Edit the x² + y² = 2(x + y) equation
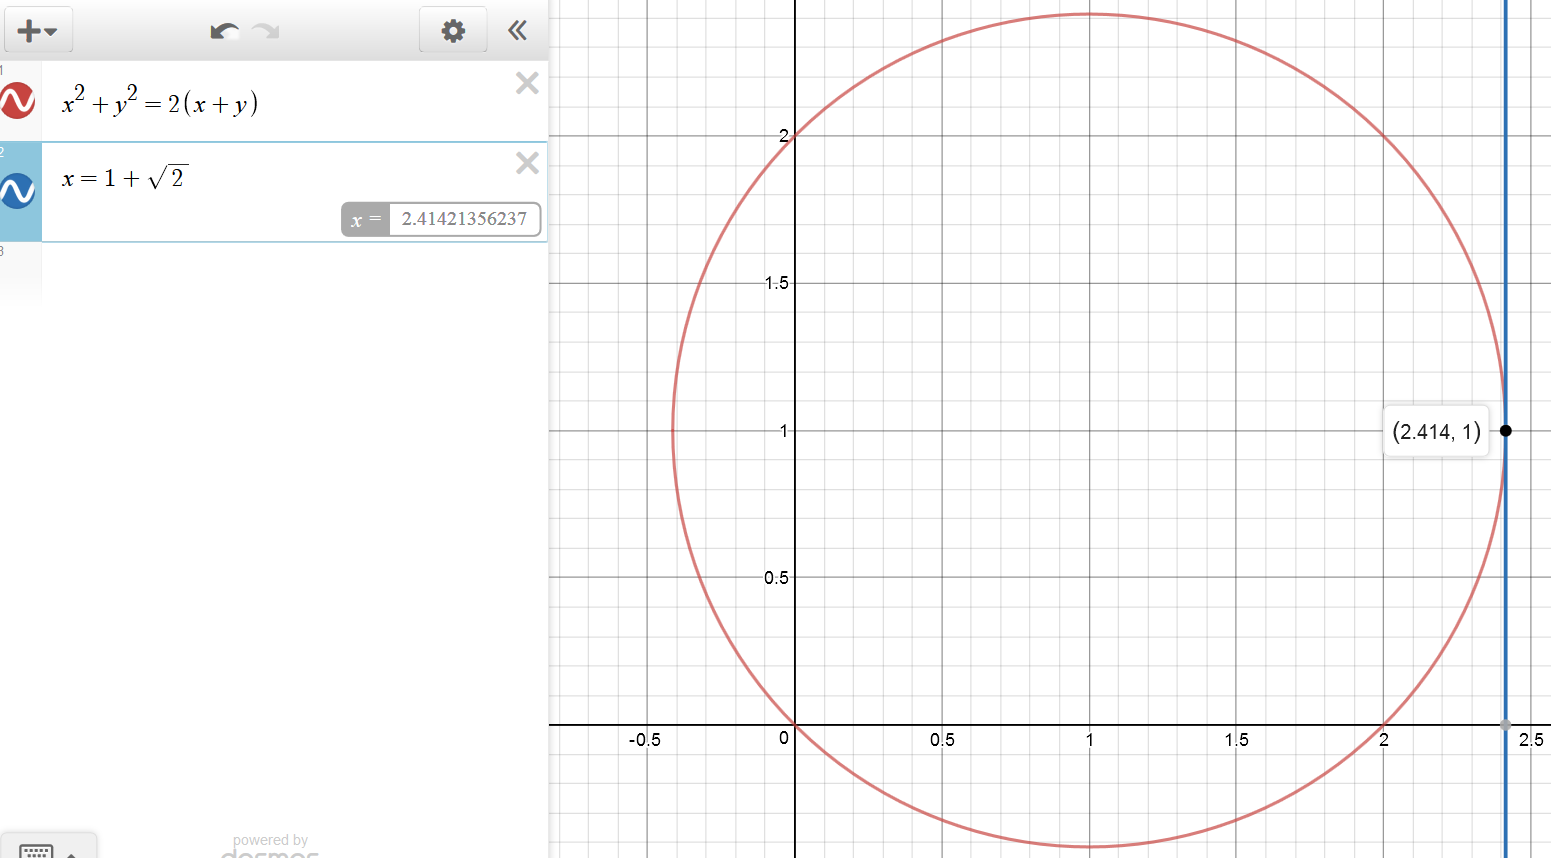 (x=160, y=103)
